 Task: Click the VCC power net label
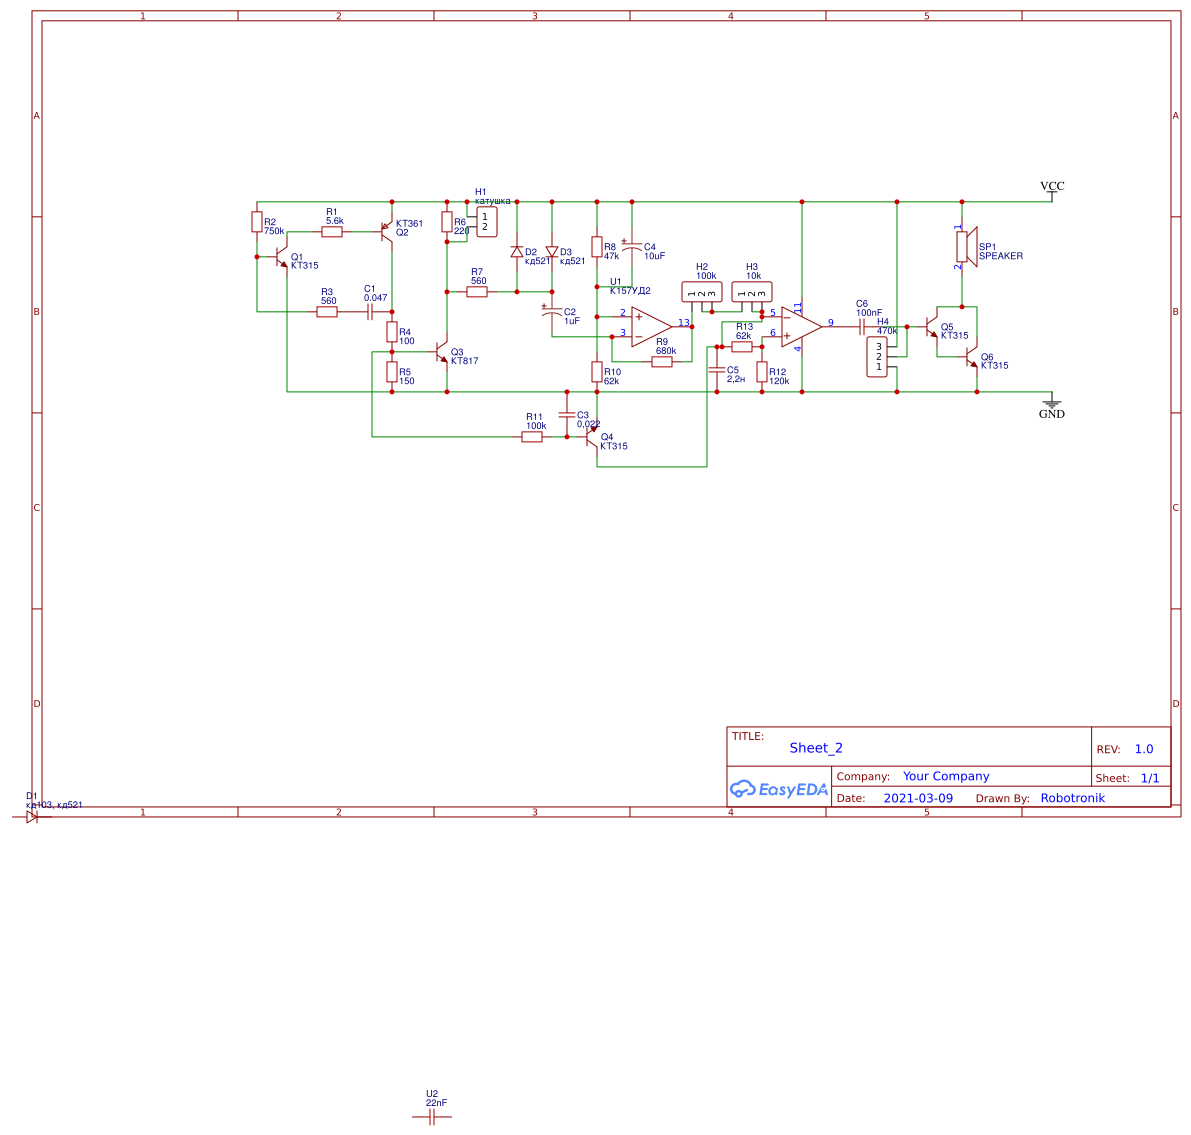pyautogui.click(x=1052, y=186)
